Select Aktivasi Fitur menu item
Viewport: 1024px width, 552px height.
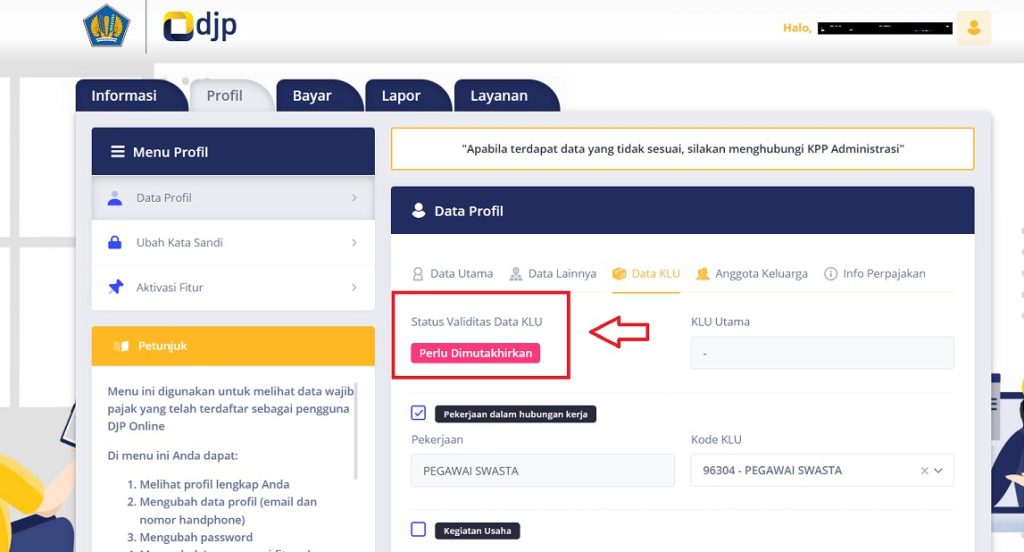pos(233,287)
